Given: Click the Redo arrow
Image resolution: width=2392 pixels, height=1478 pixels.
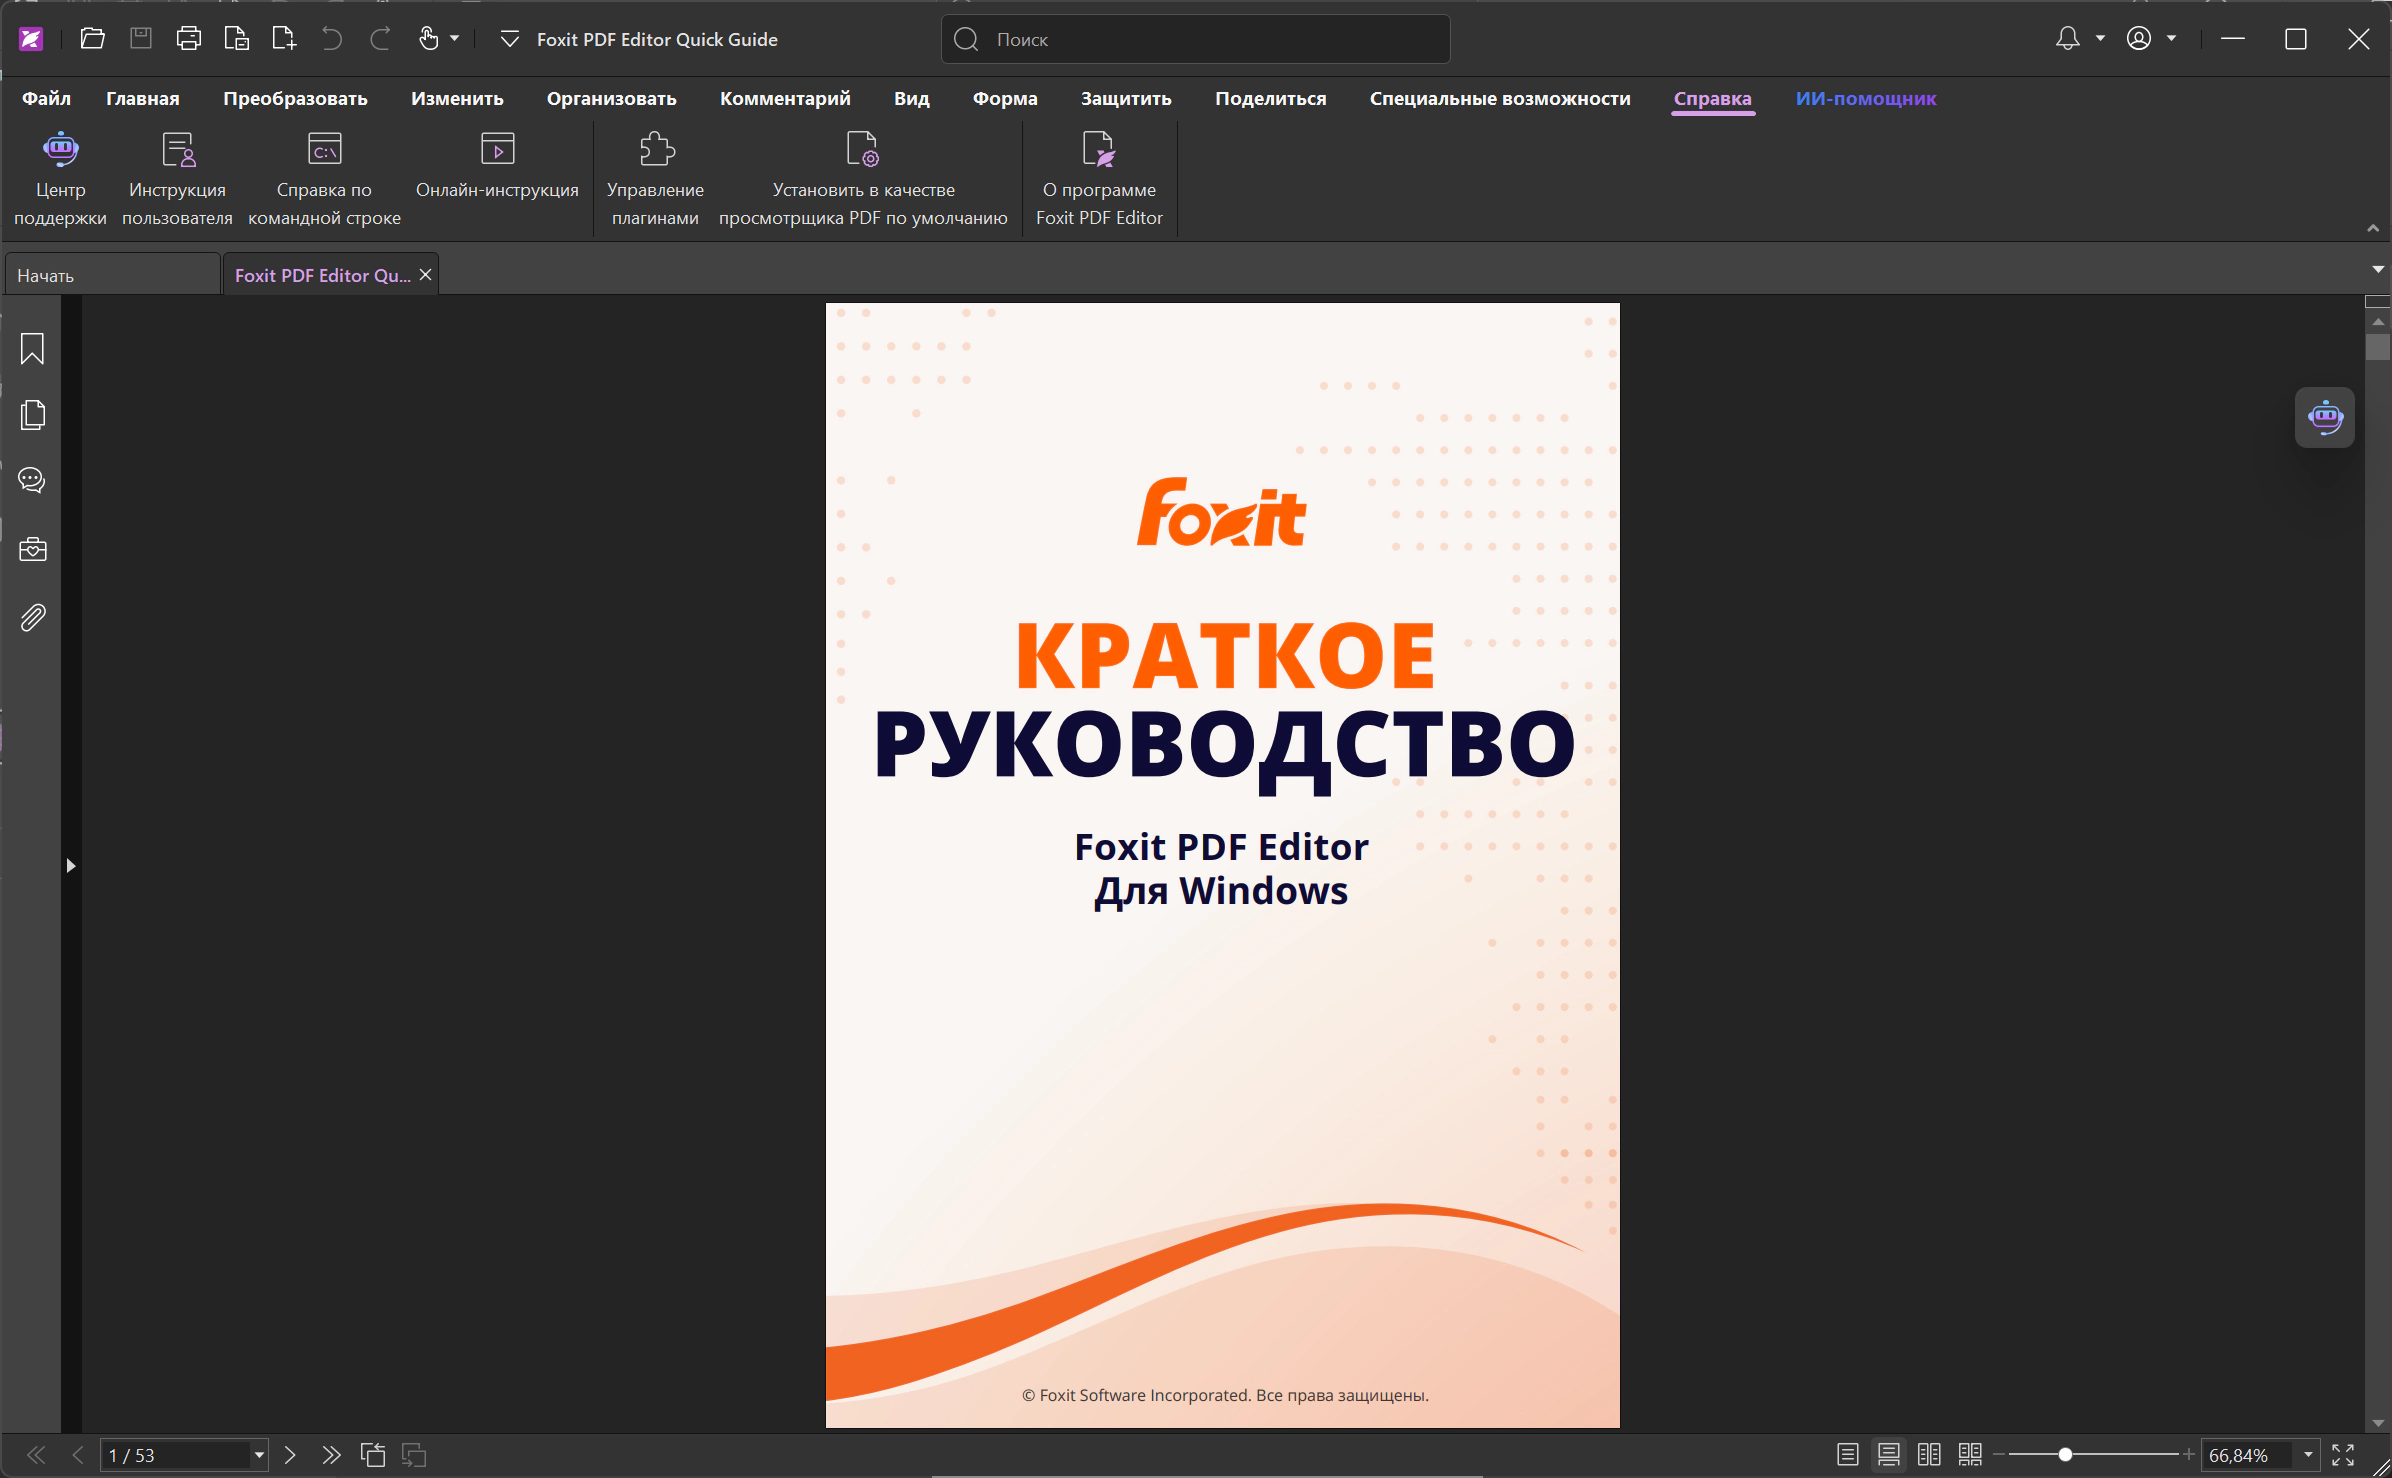Looking at the screenshot, I should (x=380, y=39).
